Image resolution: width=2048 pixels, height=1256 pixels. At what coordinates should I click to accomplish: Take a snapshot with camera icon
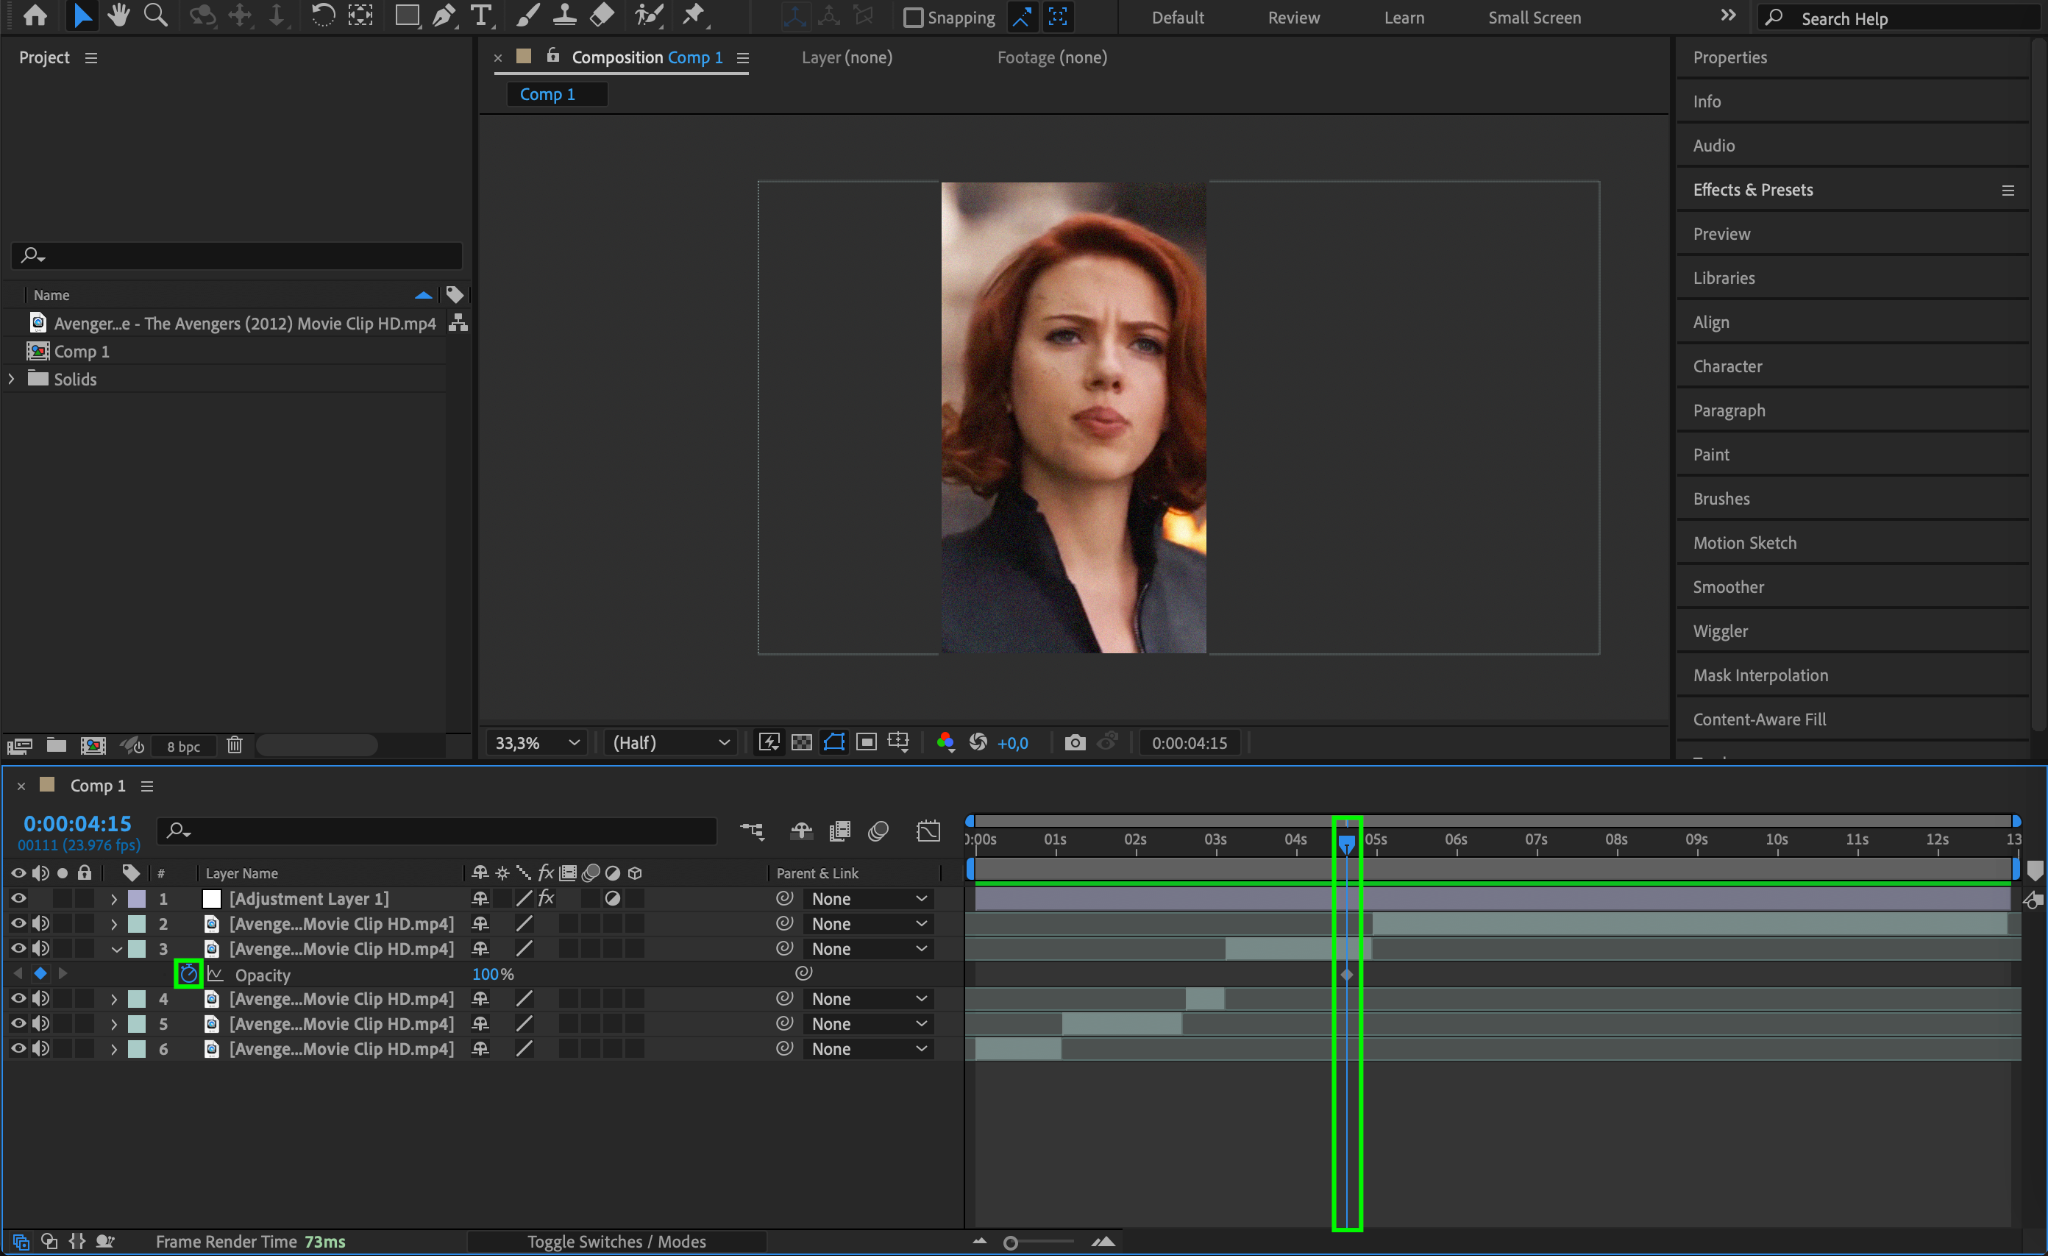click(1075, 743)
